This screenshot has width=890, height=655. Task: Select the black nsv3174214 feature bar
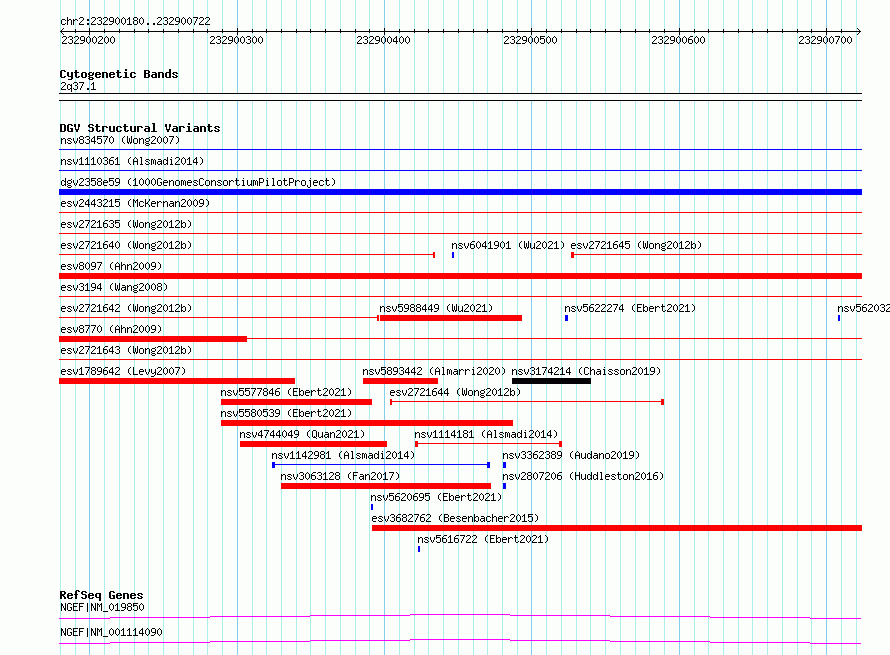551,381
